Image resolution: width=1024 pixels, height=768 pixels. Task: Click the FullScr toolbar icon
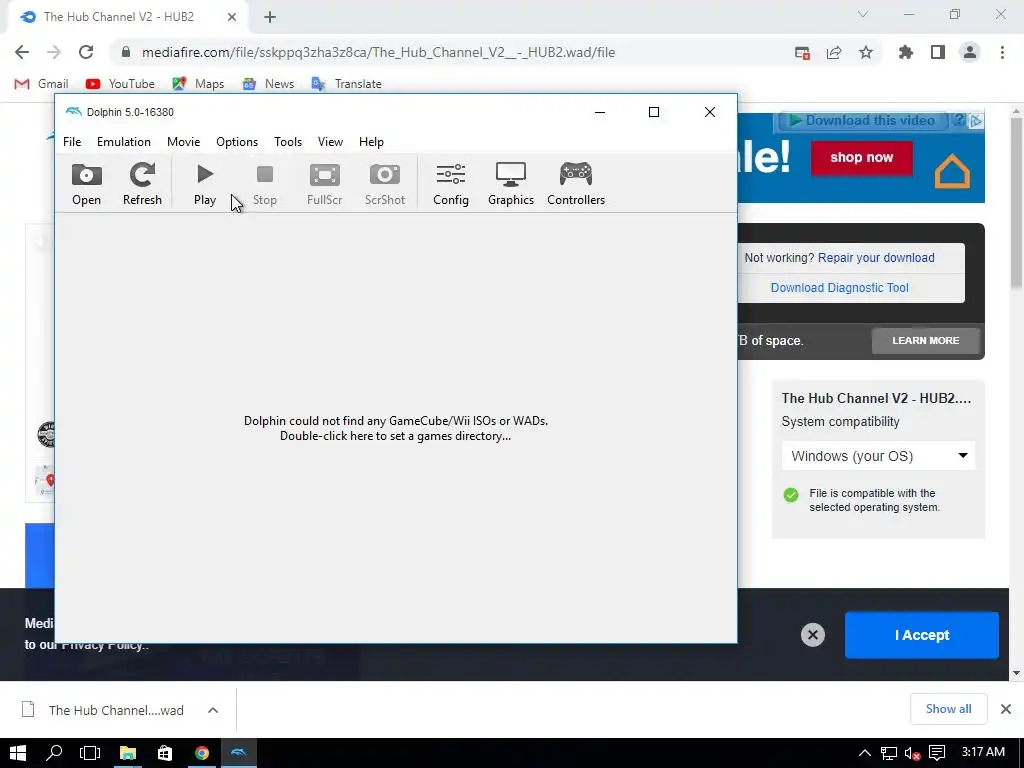point(325,184)
